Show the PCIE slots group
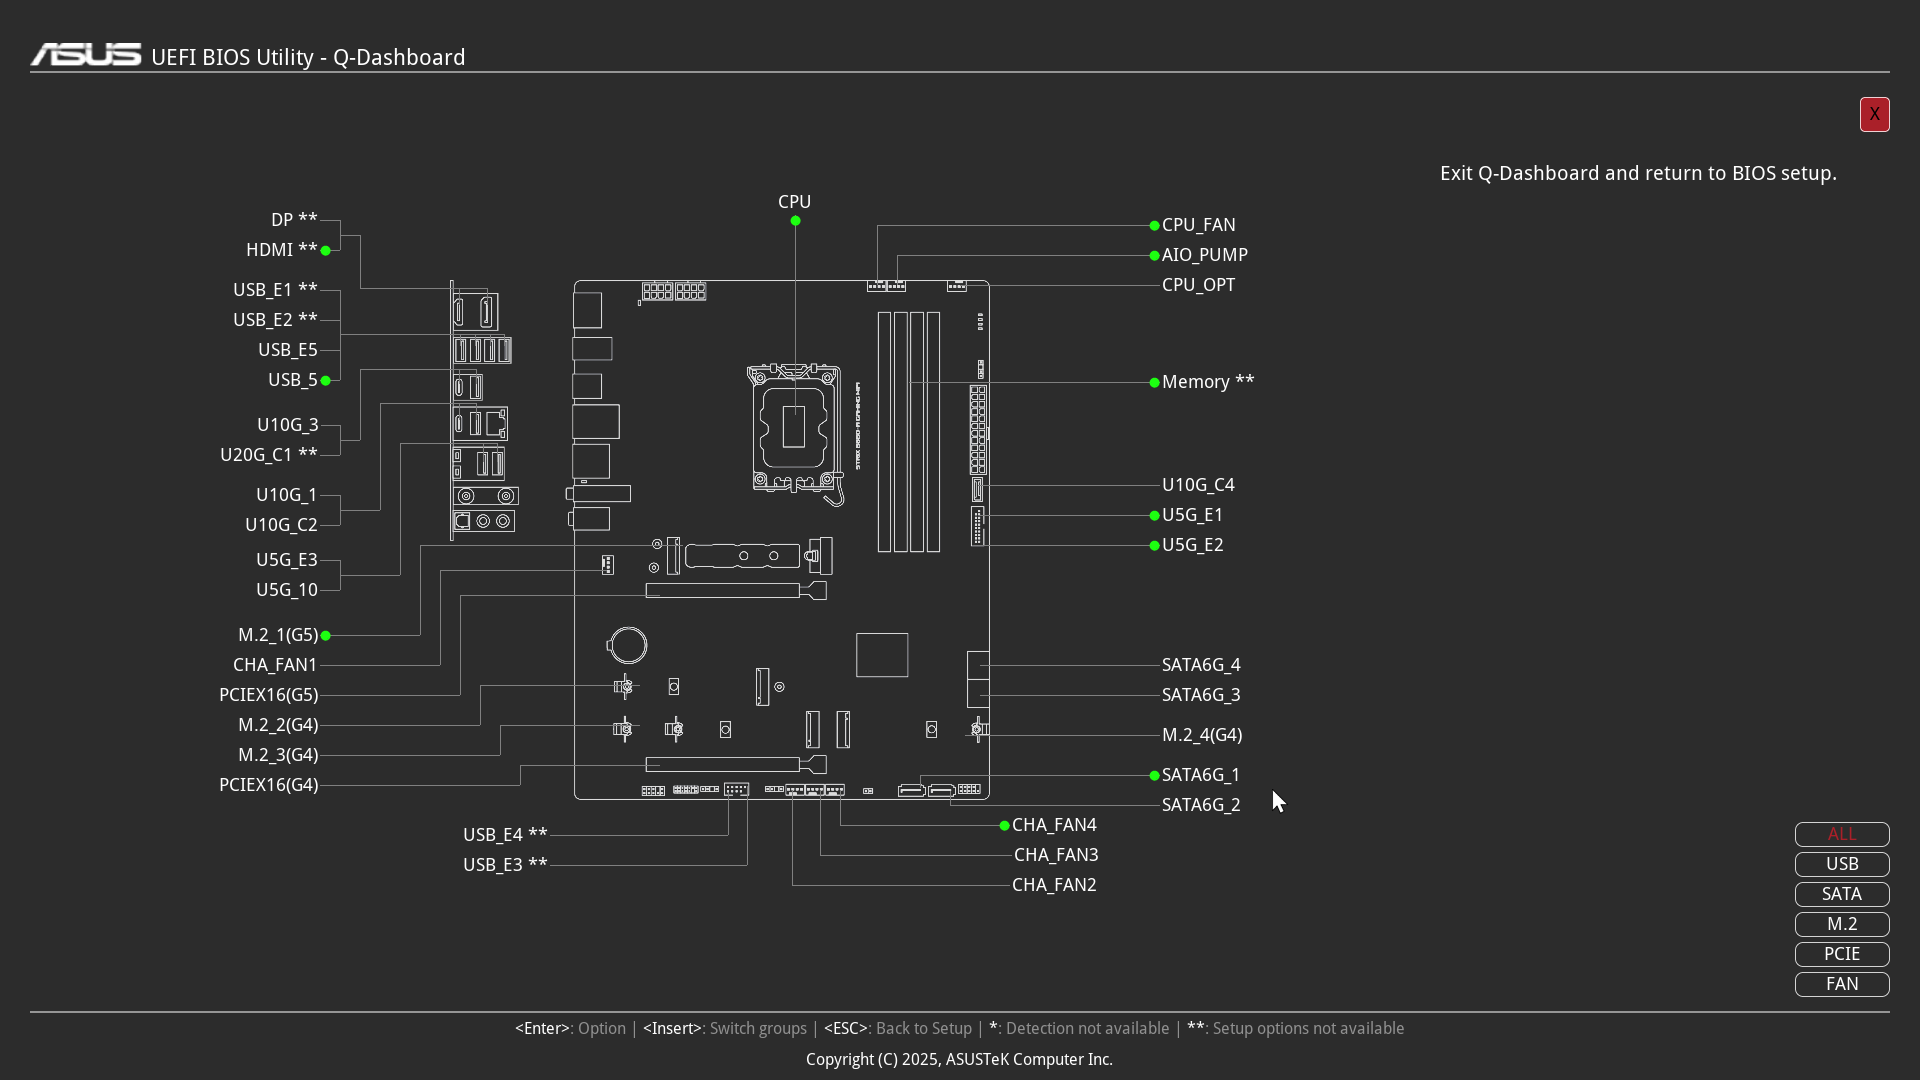The width and height of the screenshot is (1920, 1080). [1841, 954]
